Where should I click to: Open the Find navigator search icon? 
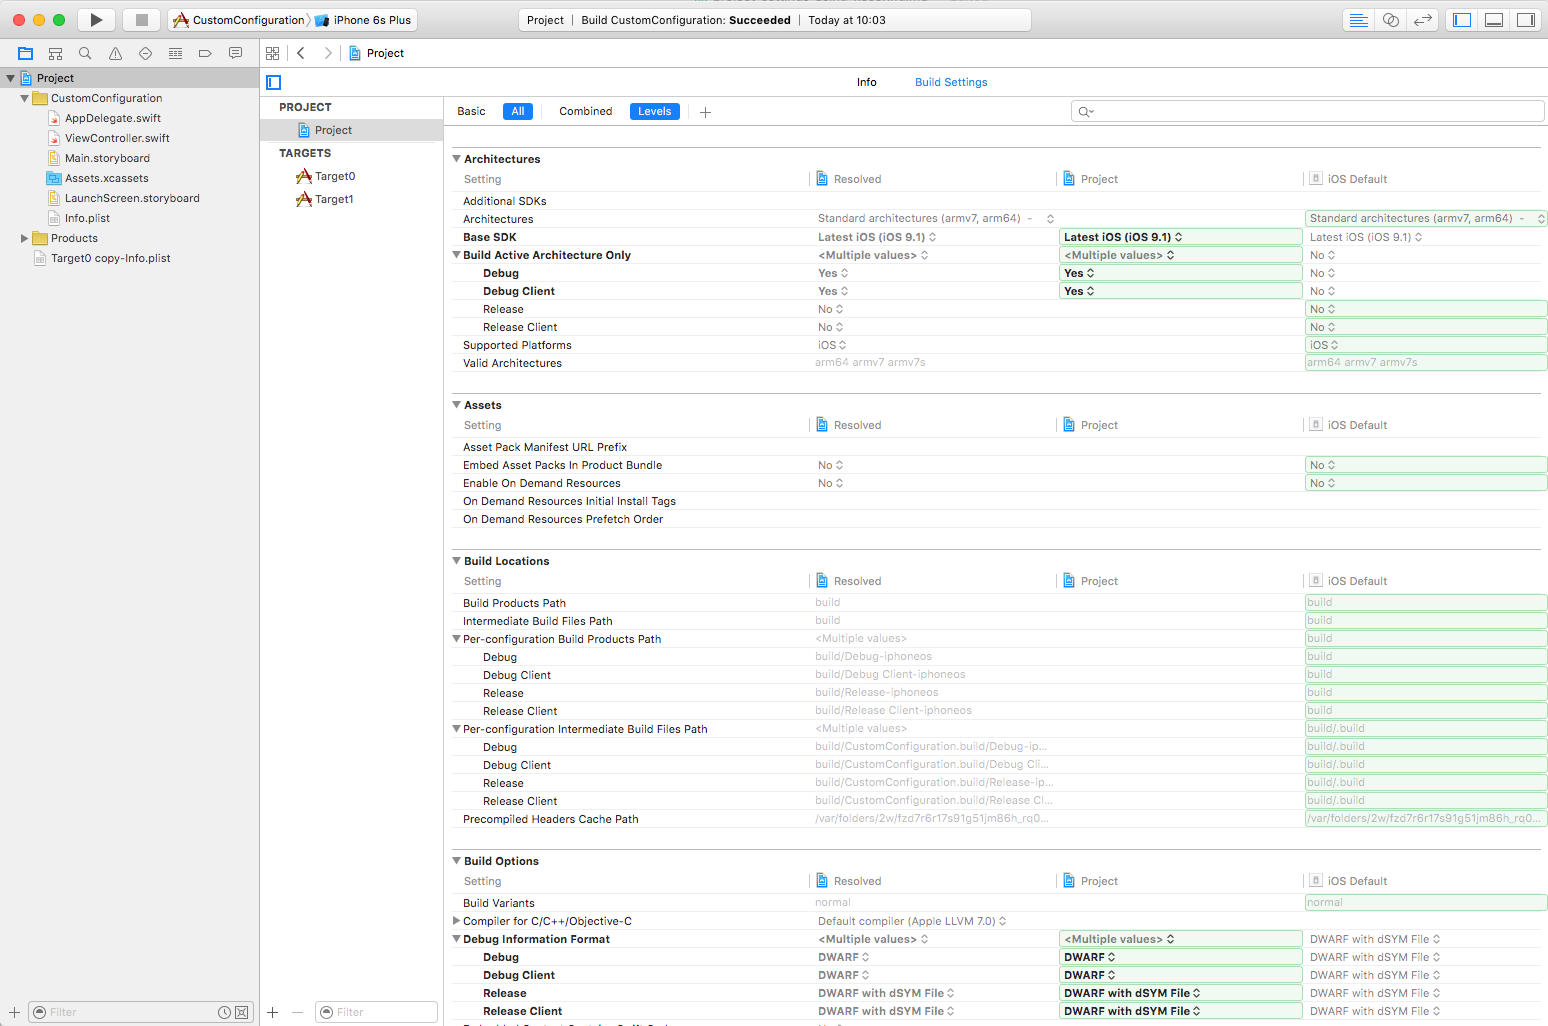85,54
